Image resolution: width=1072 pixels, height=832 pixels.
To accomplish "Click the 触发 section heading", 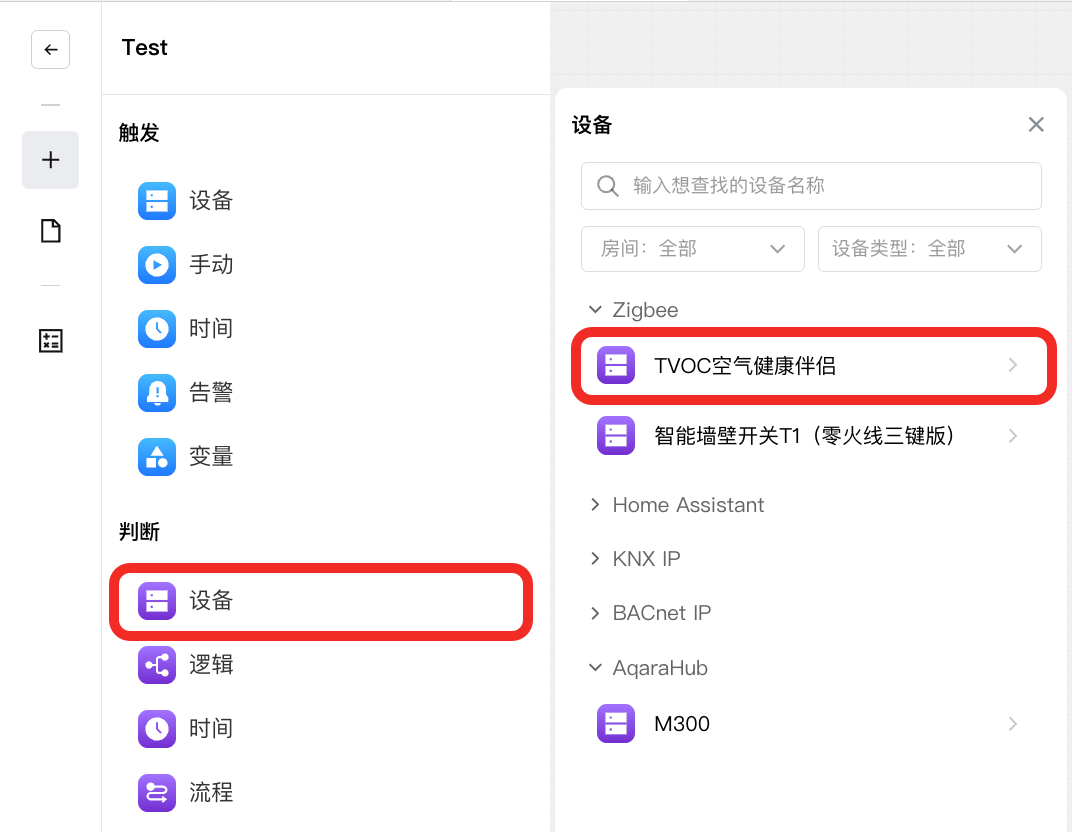I will pyautogui.click(x=139, y=133).
